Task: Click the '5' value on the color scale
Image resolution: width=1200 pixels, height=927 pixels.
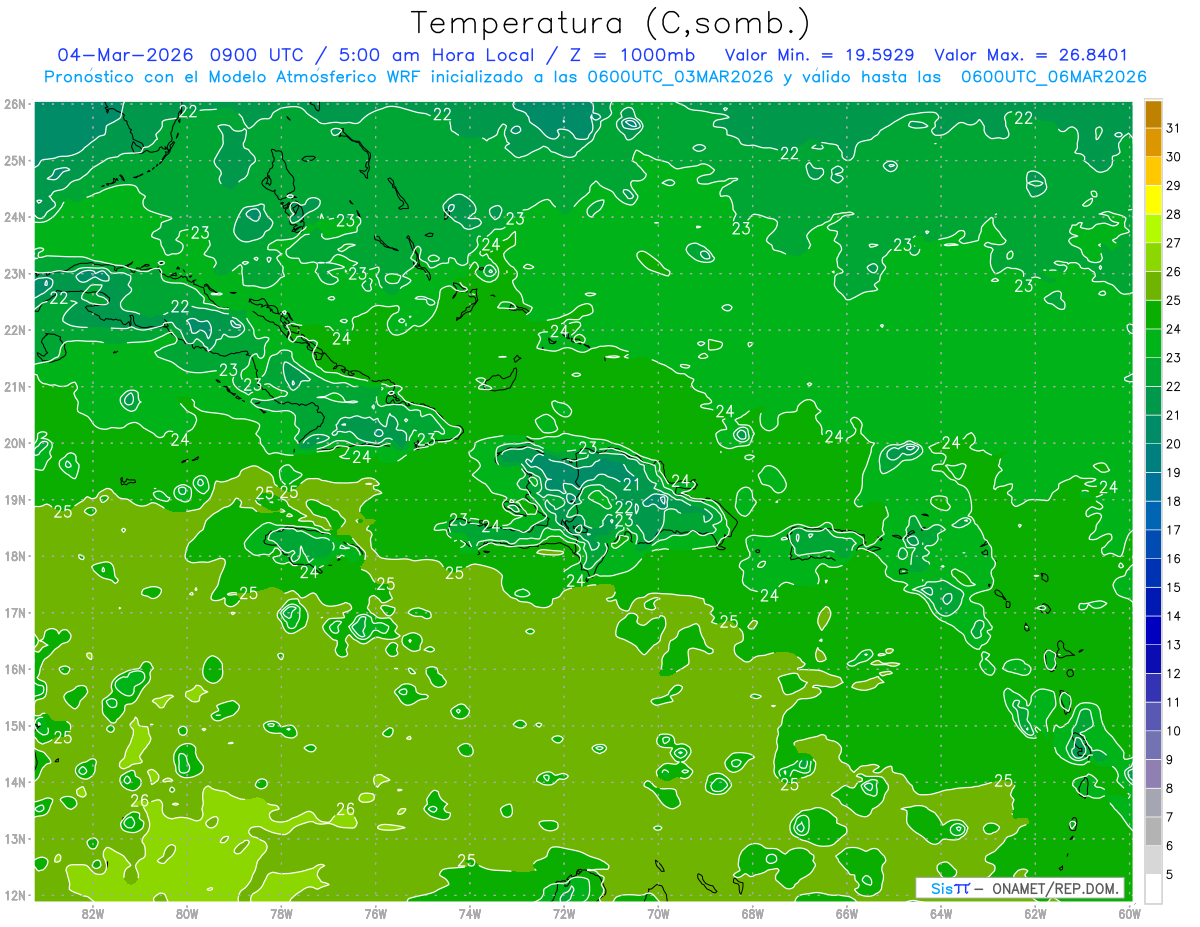Action: (x=1169, y=874)
